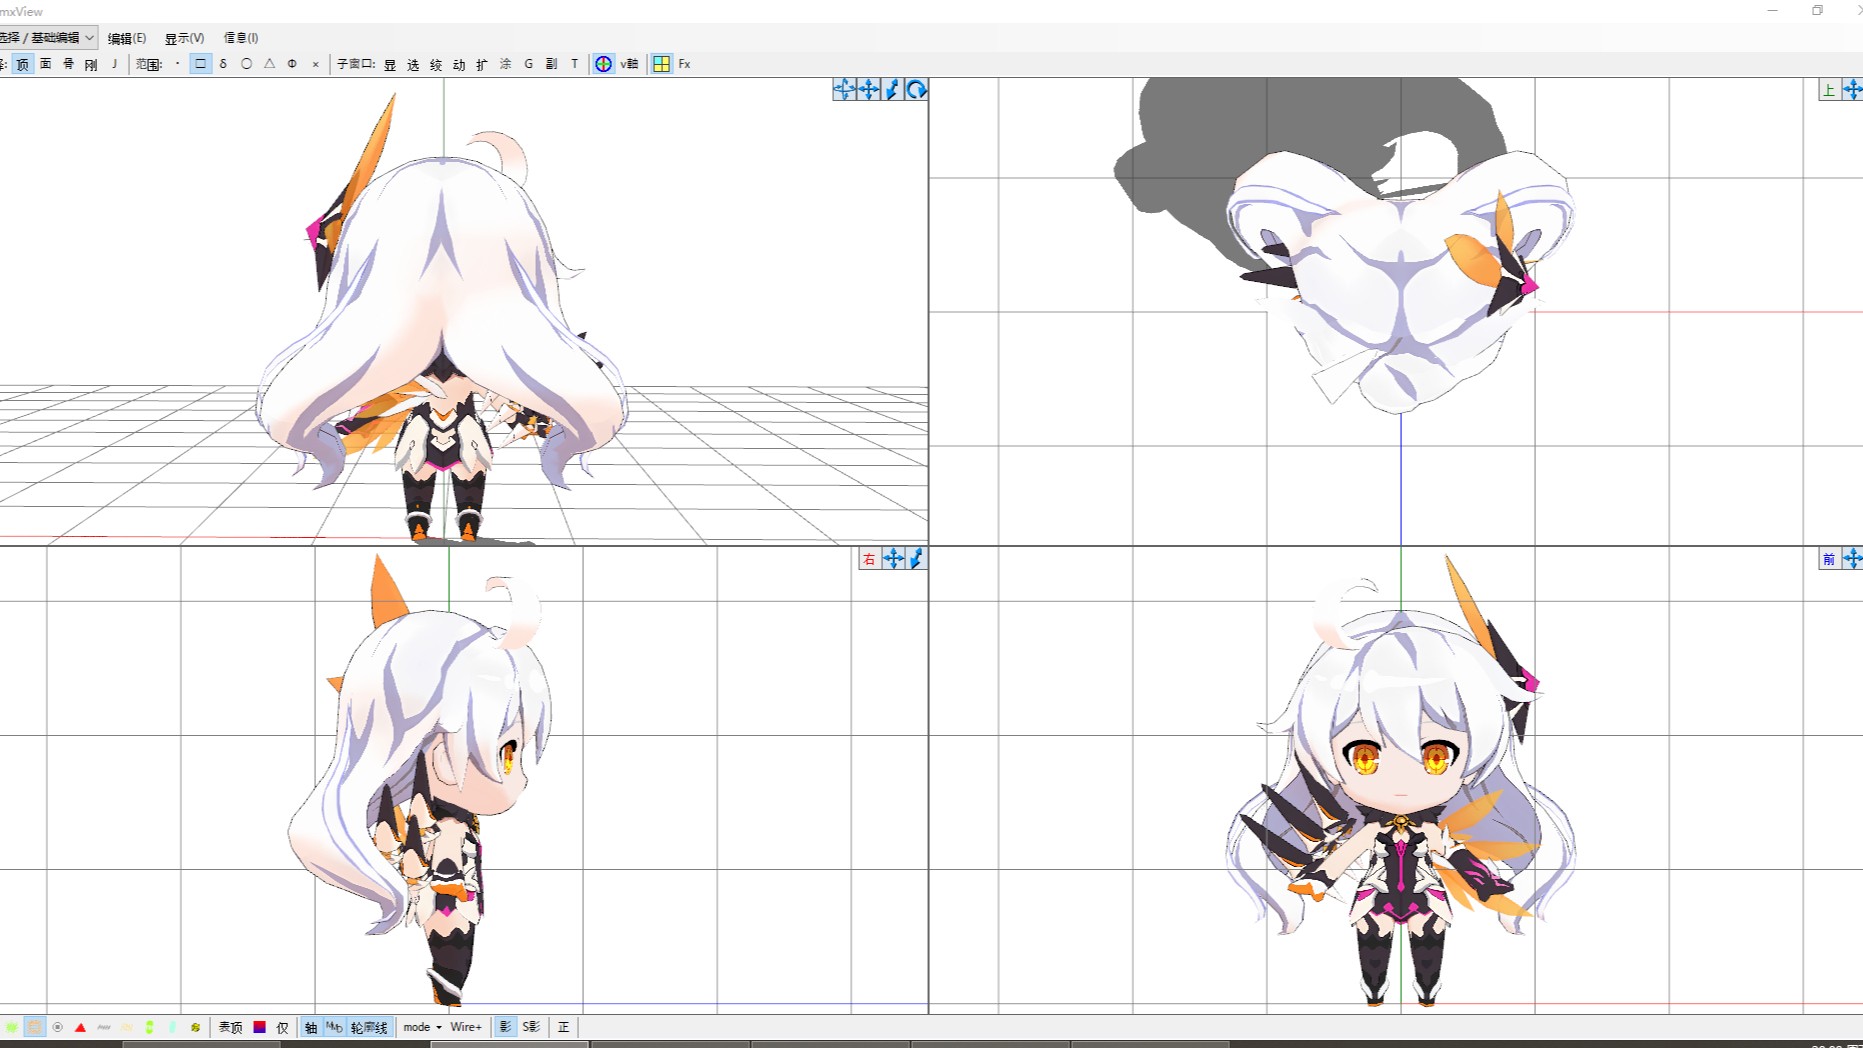Click the perspective view rotate icon
Screen dimensions: 1863x1048
tap(844, 90)
